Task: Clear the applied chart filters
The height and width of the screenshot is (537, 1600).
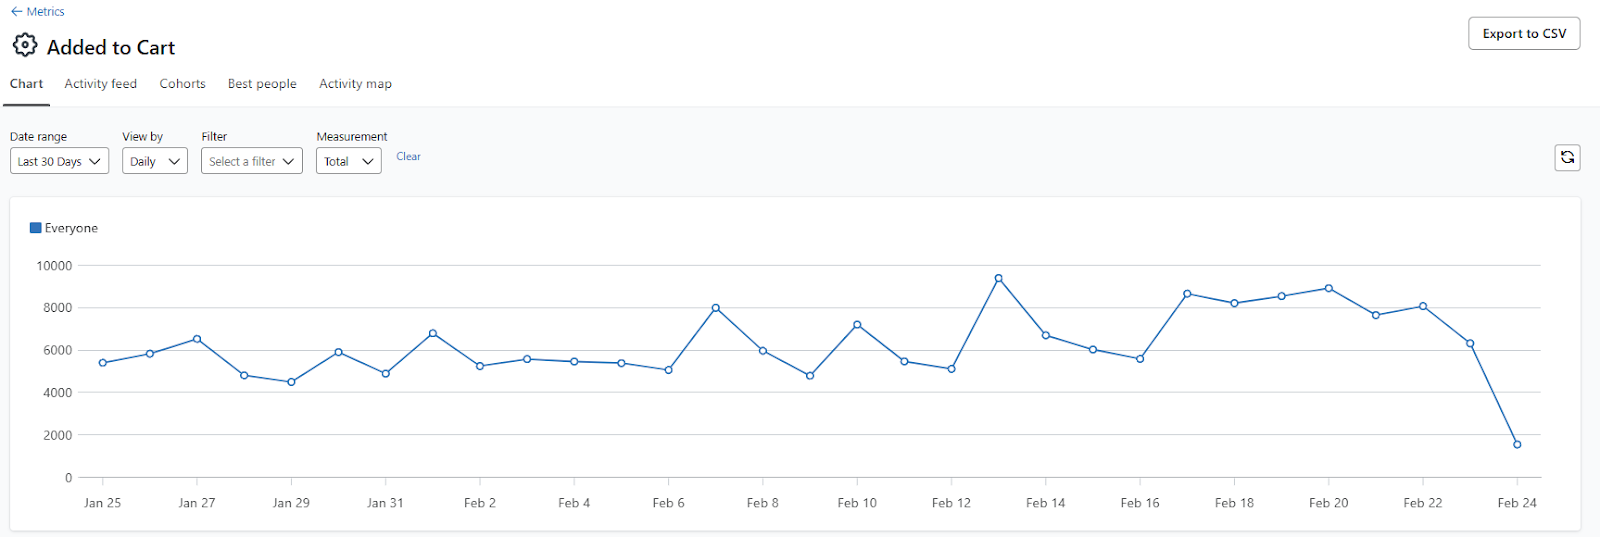Action: click(x=408, y=157)
